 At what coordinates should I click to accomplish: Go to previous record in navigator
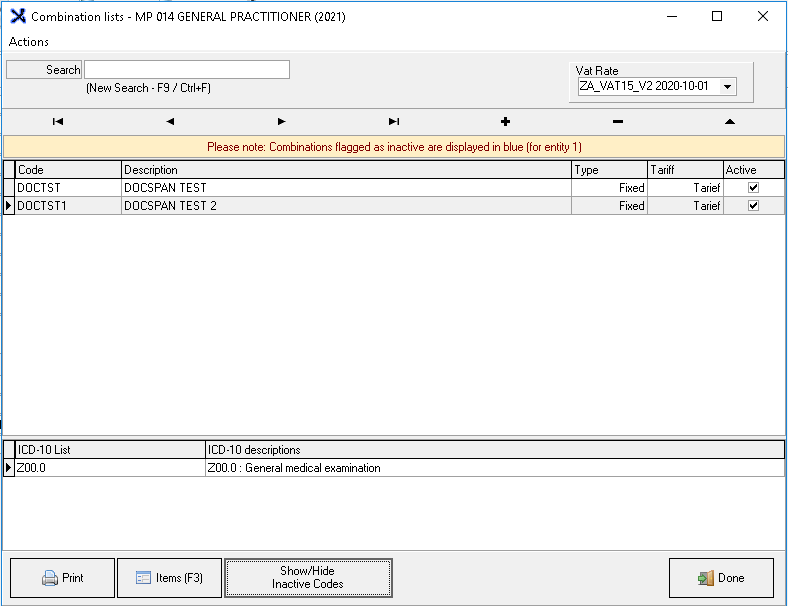point(170,122)
